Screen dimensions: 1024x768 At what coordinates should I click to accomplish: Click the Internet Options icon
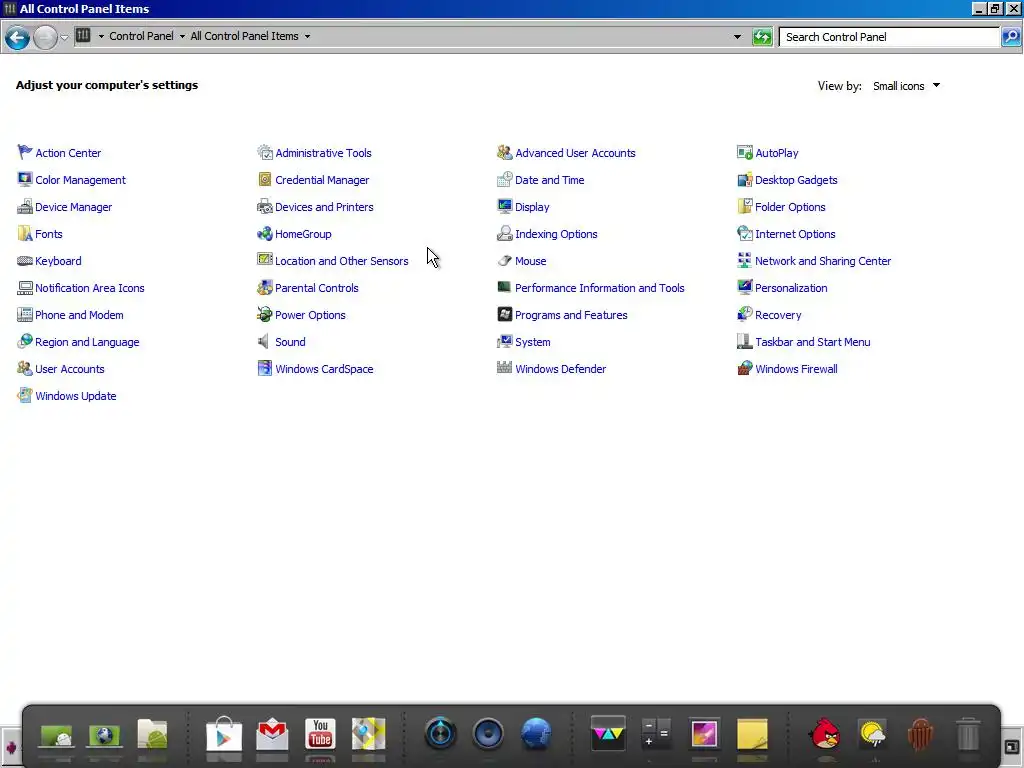pyautogui.click(x=744, y=233)
